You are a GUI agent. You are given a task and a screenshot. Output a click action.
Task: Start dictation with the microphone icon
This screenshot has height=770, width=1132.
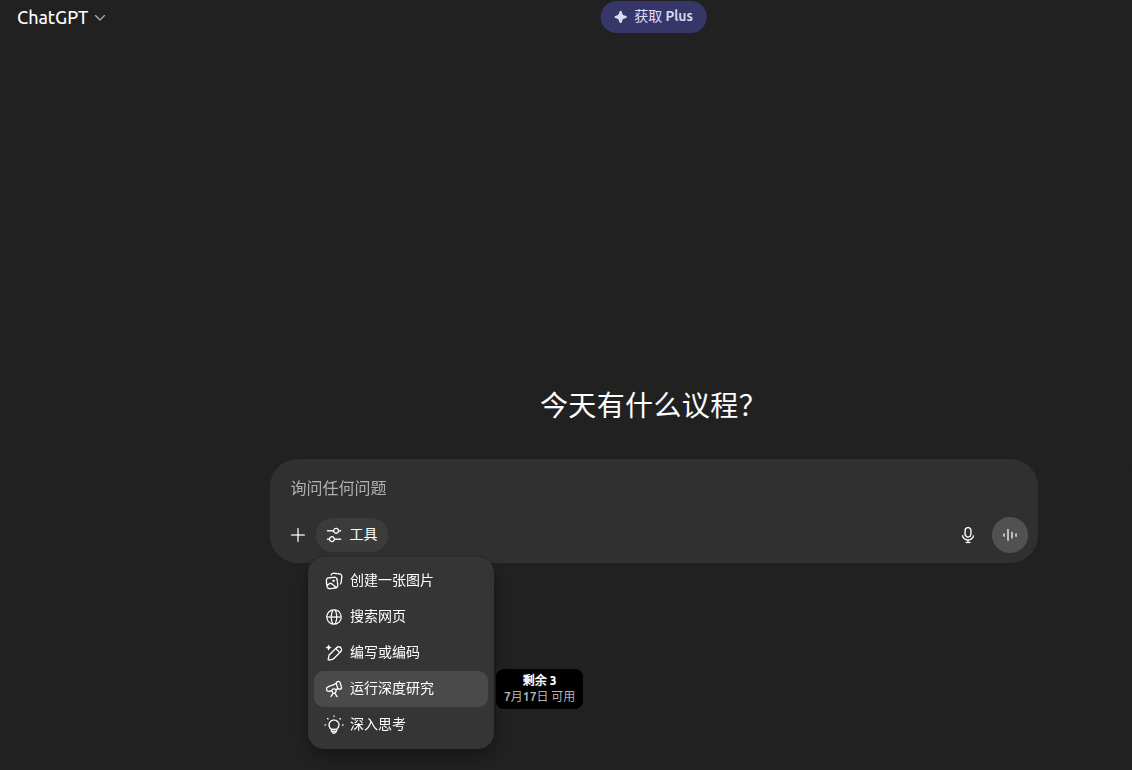[968, 535]
